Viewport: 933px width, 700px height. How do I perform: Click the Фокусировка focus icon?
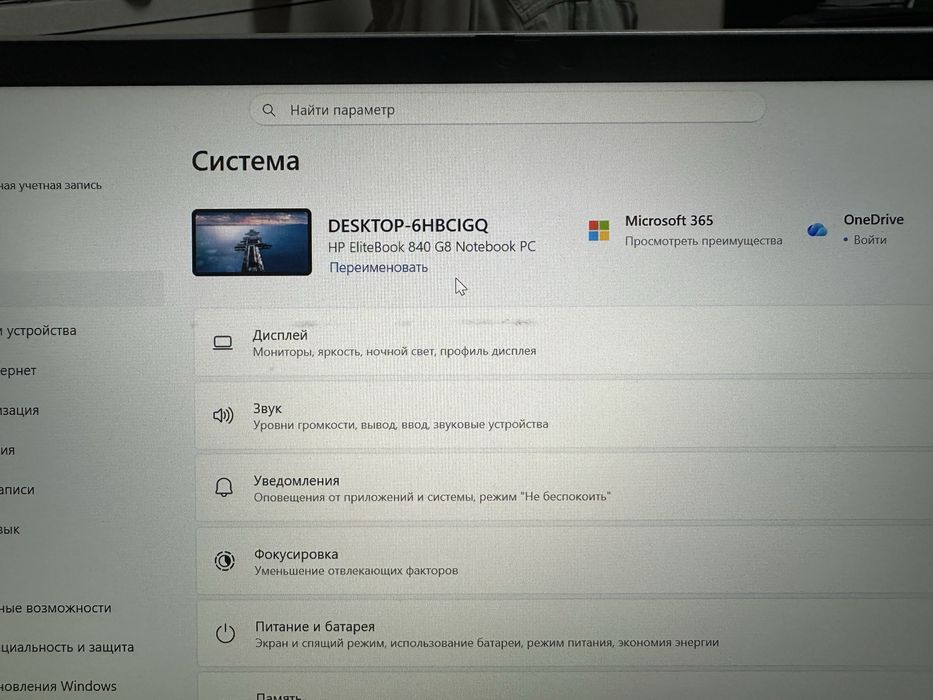point(224,561)
